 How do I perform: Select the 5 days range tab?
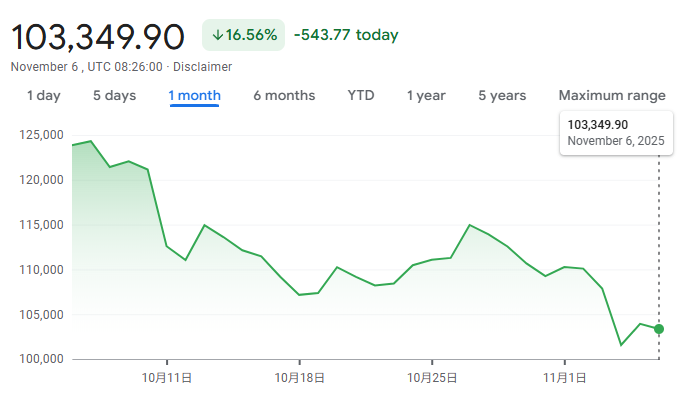tap(114, 96)
